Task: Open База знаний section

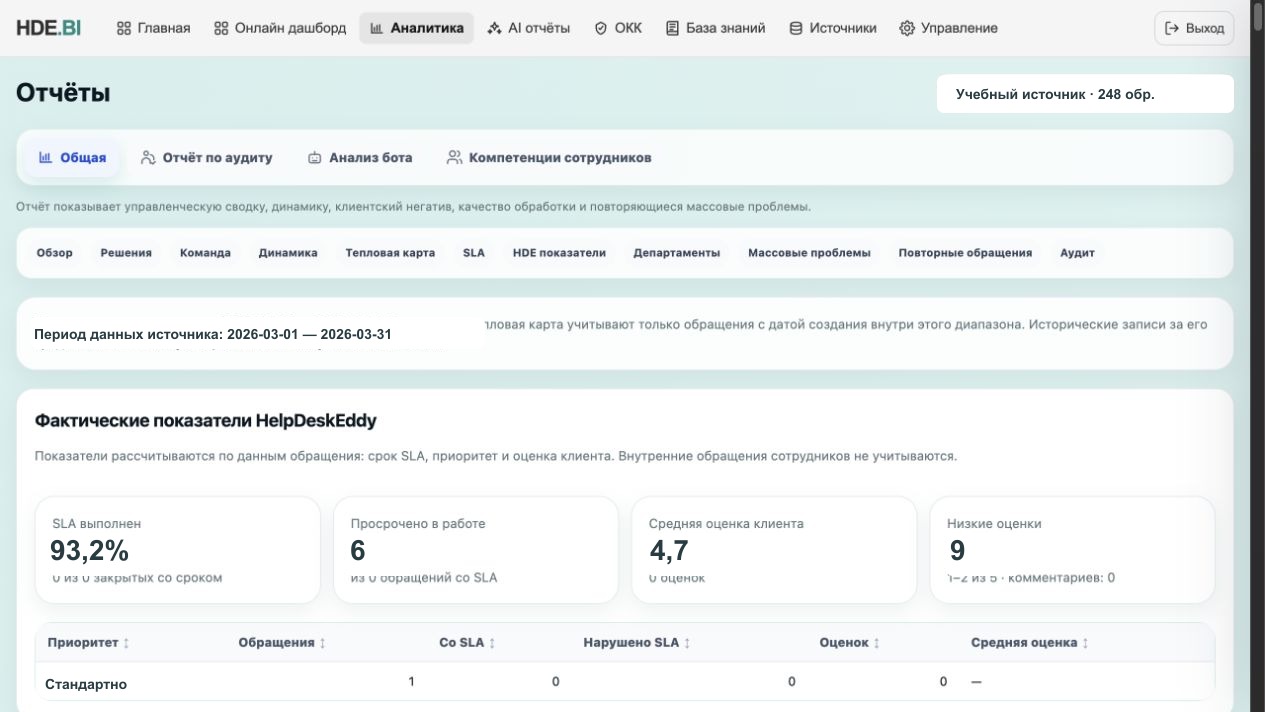Action: 715,28
